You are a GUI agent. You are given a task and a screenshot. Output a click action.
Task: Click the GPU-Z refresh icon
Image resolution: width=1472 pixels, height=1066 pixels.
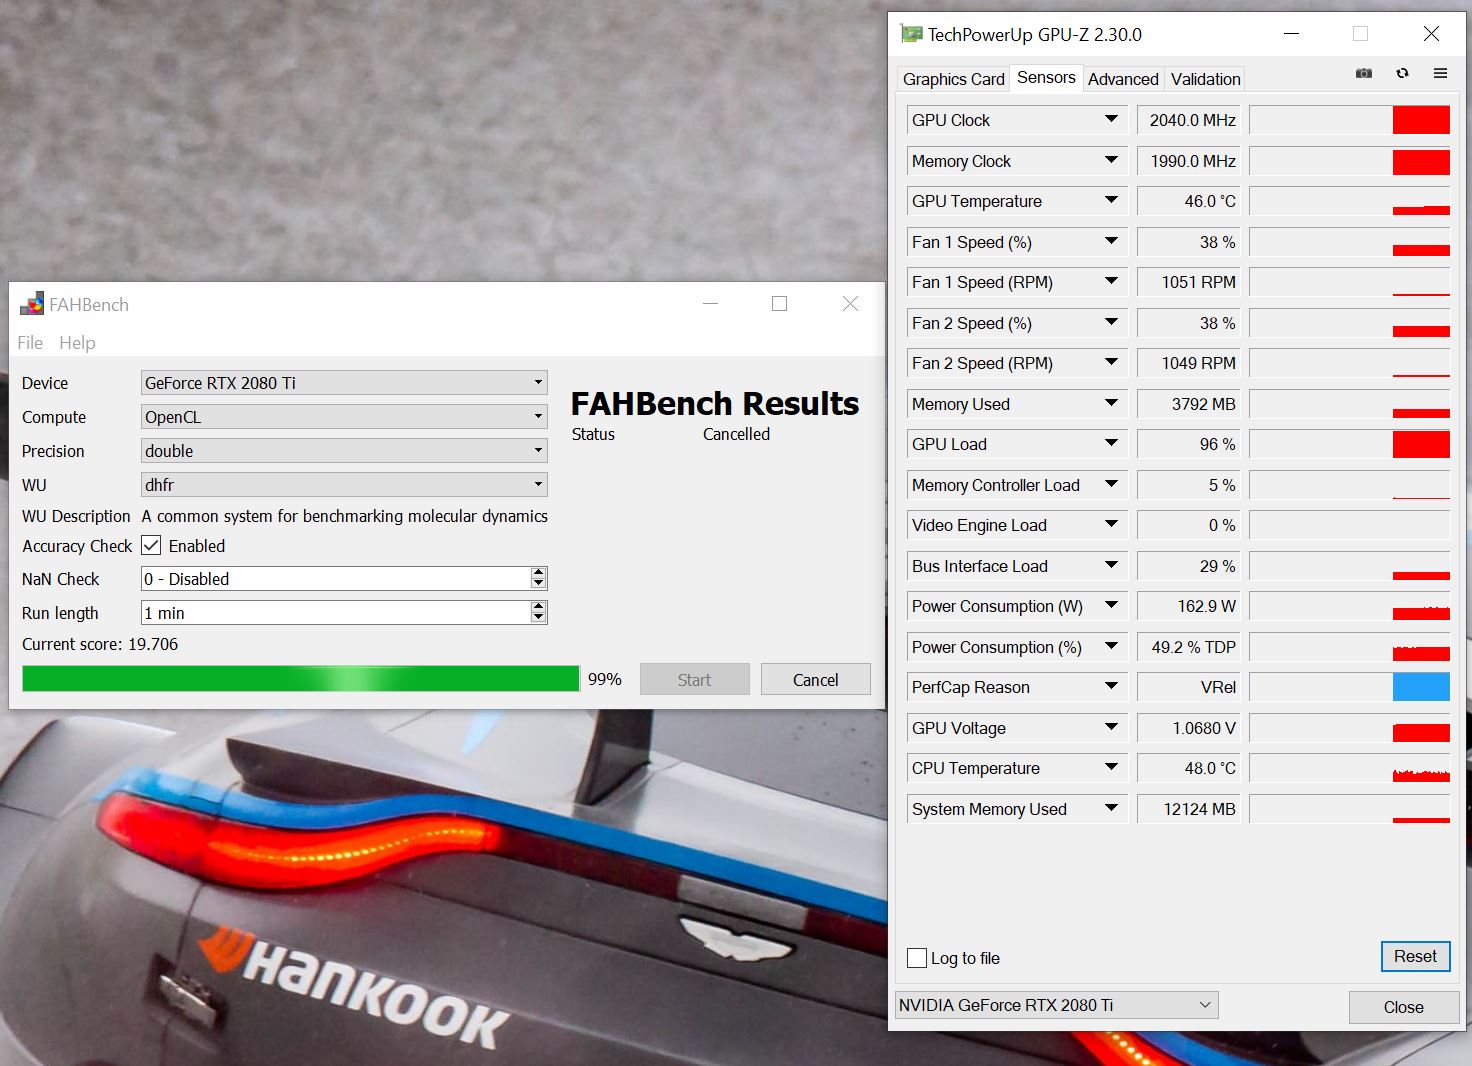coord(1402,73)
